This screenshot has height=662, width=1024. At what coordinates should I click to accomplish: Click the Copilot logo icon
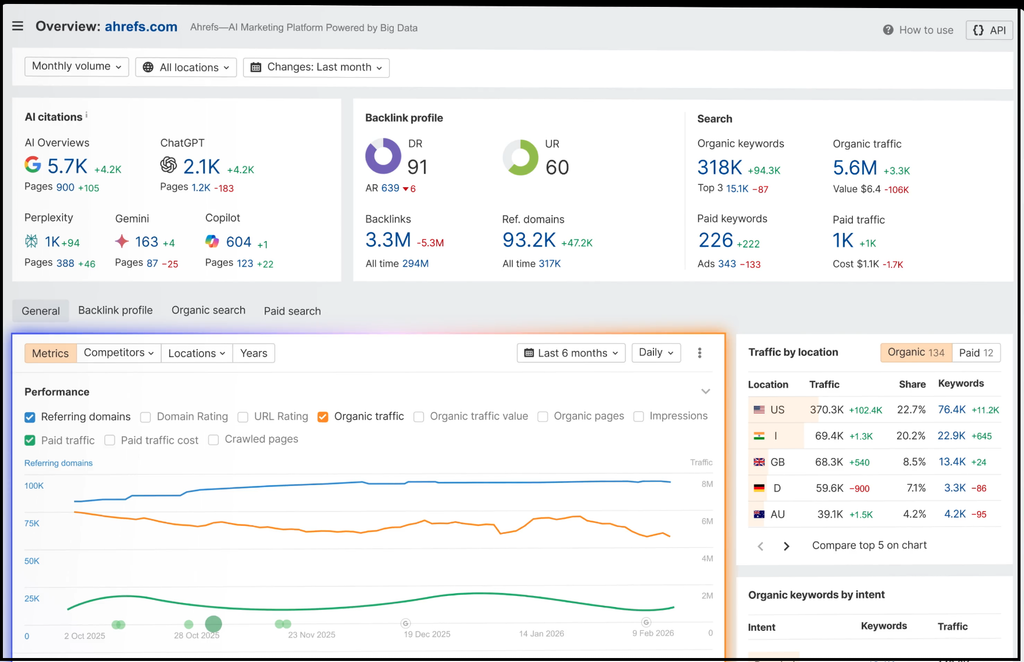point(212,242)
